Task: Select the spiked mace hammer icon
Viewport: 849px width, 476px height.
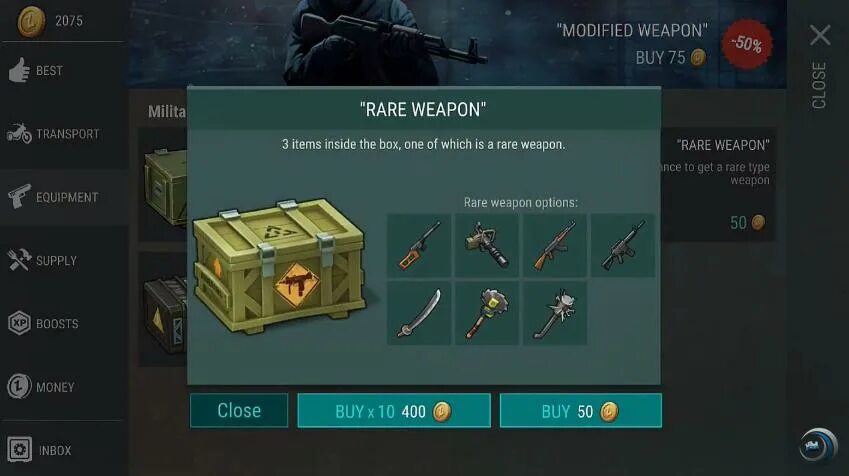Action: [x=486, y=313]
